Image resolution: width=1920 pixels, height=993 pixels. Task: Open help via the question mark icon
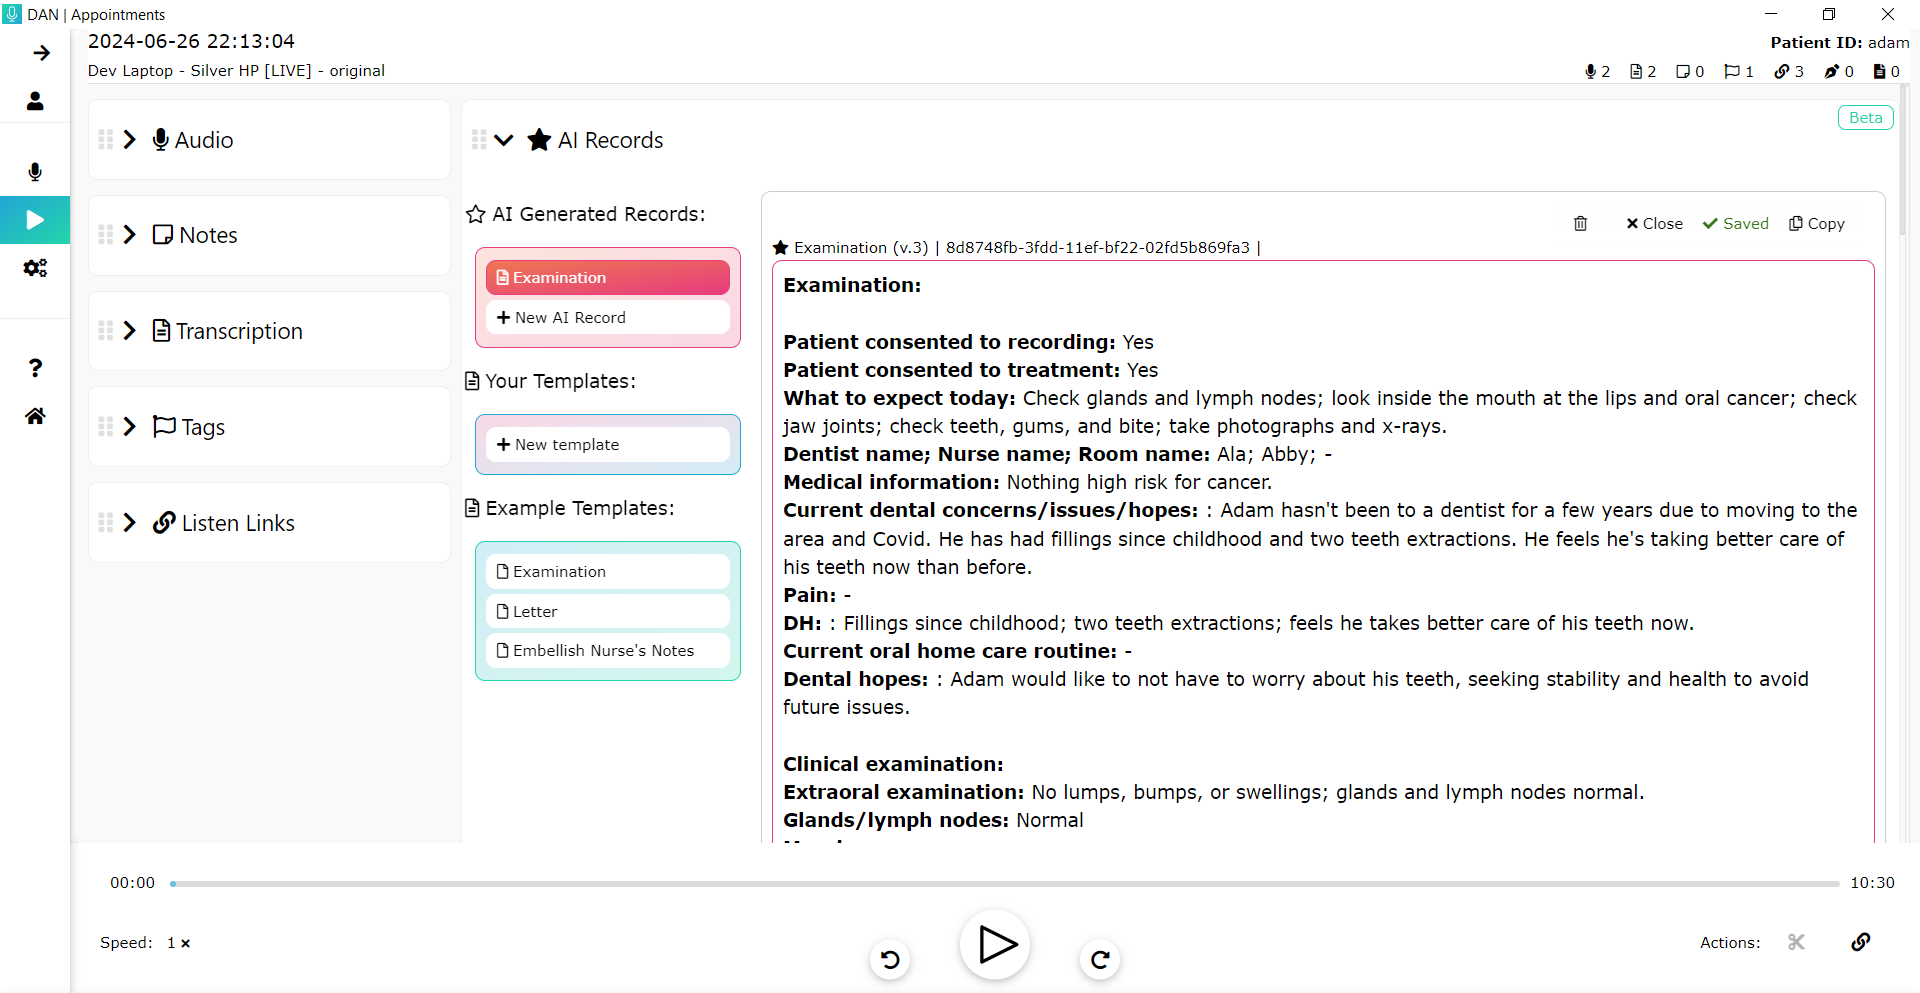(x=35, y=368)
